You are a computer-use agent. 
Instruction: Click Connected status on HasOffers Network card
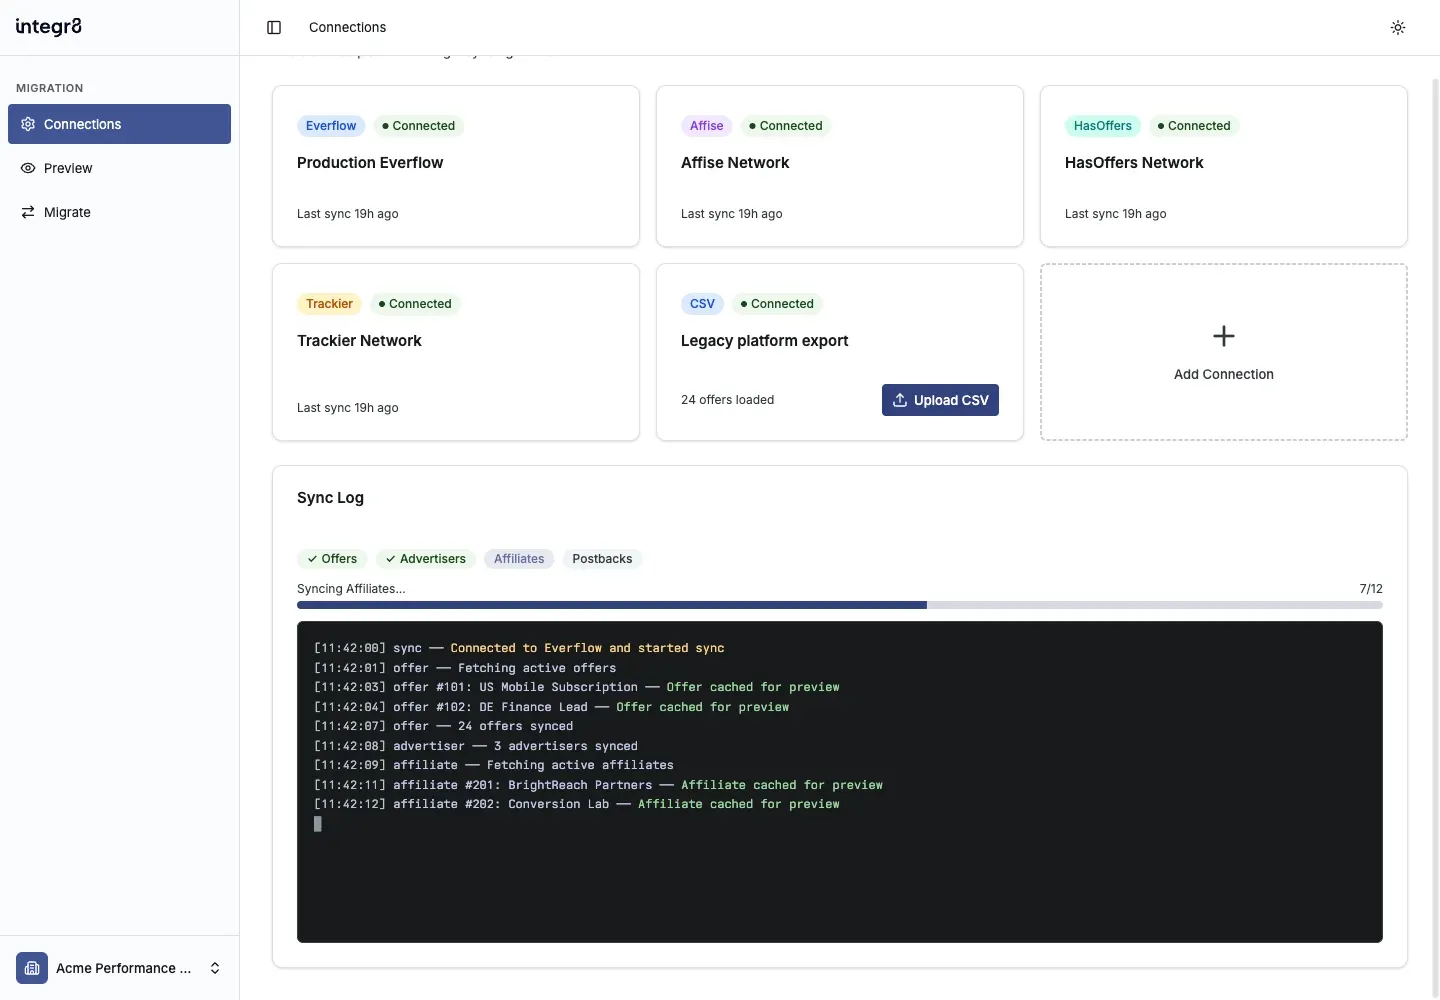(1193, 126)
